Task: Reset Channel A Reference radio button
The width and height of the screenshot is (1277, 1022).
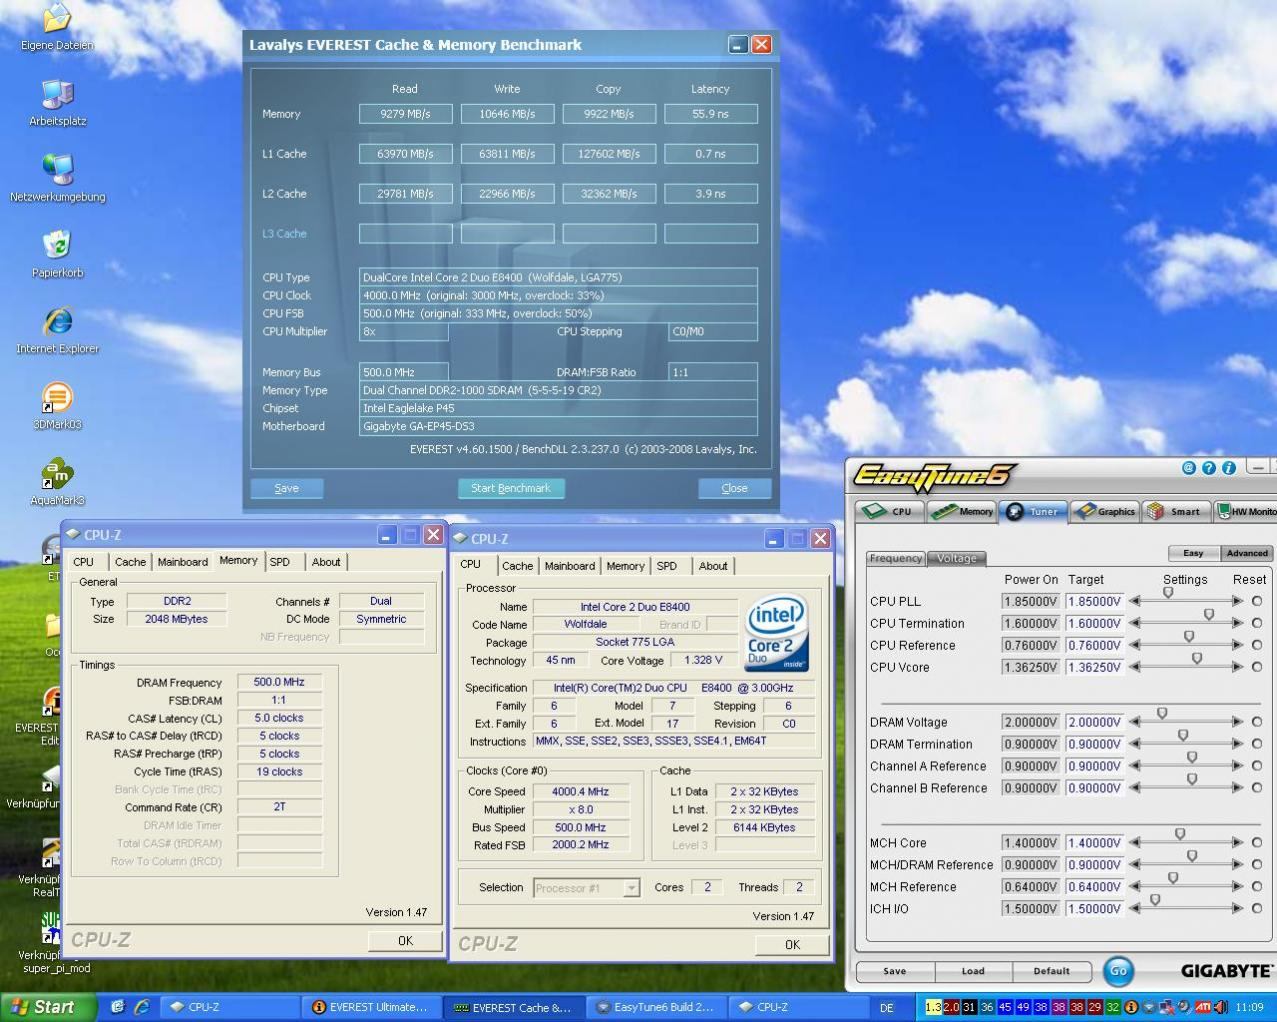Action: (1257, 766)
